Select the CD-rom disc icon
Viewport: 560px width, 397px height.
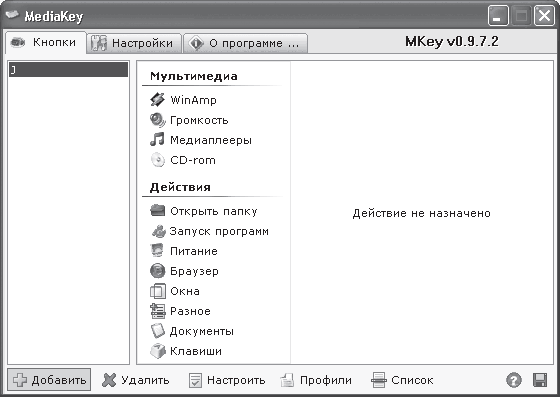[x=157, y=160]
